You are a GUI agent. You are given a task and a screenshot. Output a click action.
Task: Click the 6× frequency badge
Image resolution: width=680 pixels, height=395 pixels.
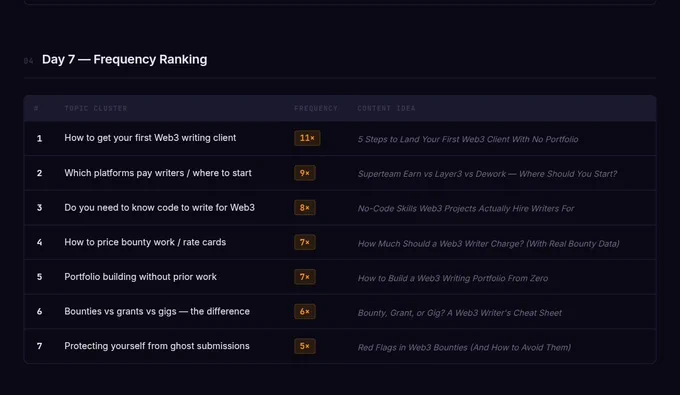tap(304, 311)
